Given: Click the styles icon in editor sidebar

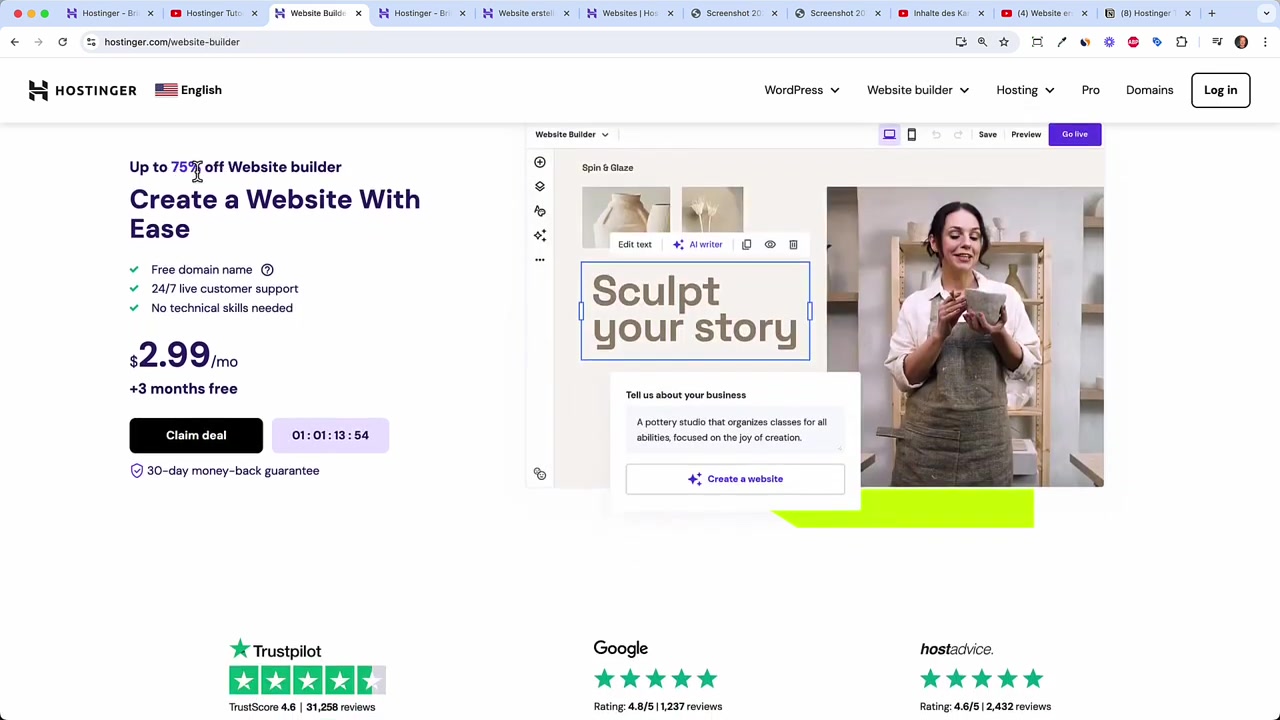Looking at the screenshot, I should point(540,211).
